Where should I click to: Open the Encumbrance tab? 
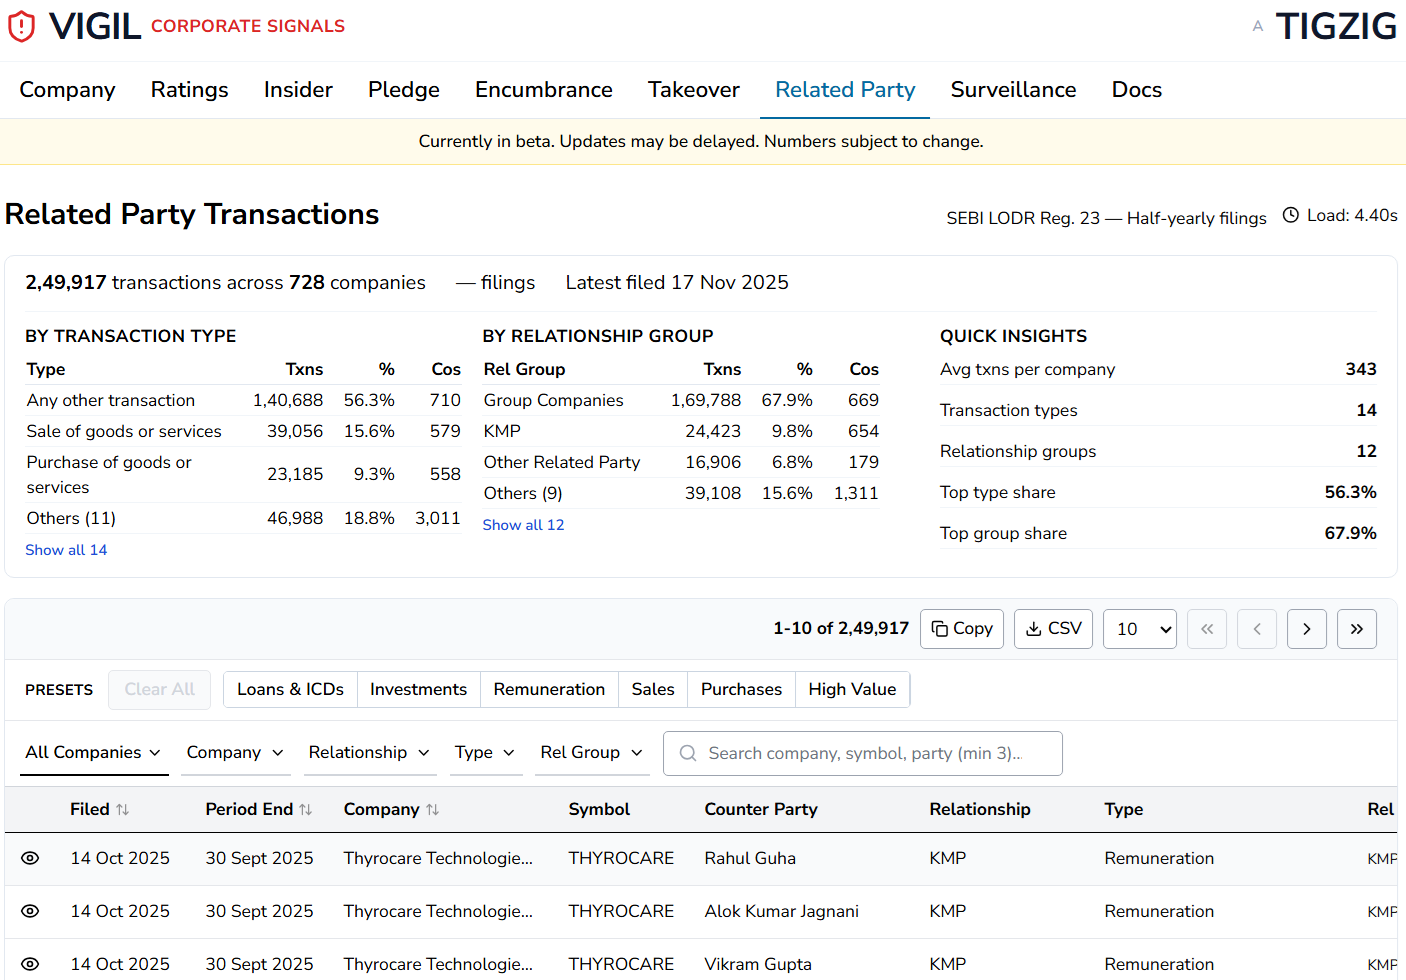point(544,90)
